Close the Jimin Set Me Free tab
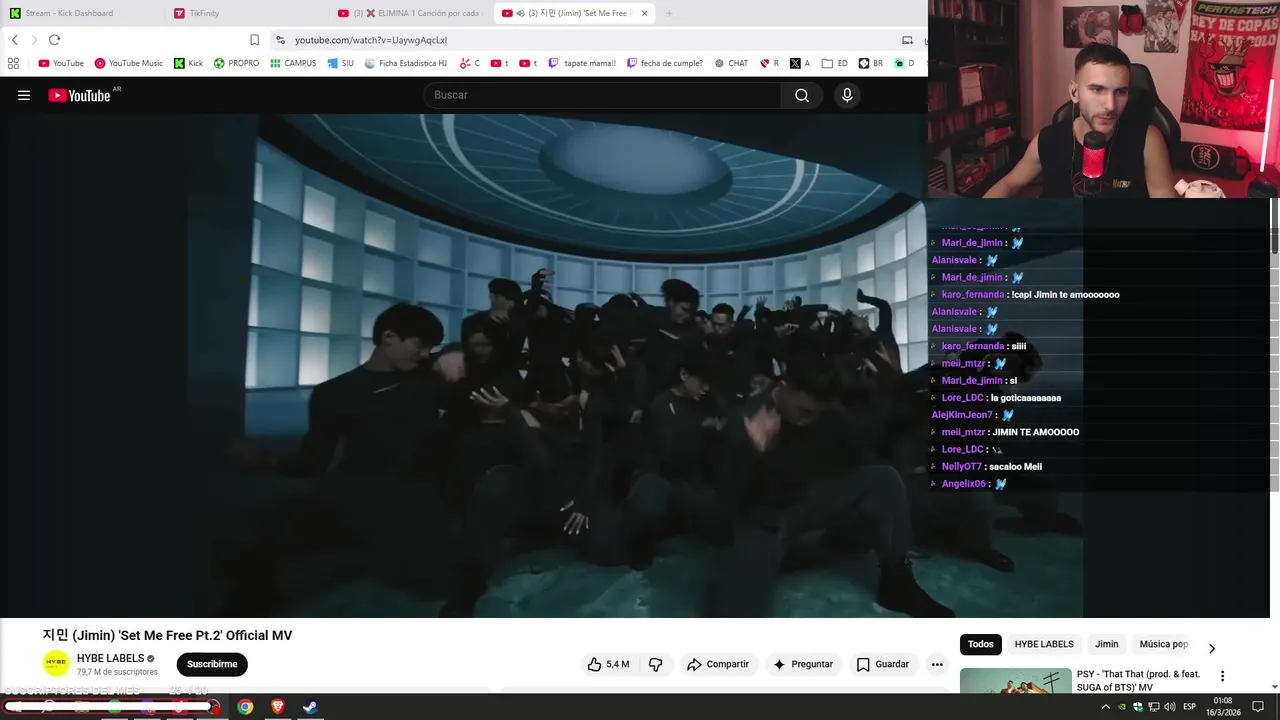 (x=644, y=13)
